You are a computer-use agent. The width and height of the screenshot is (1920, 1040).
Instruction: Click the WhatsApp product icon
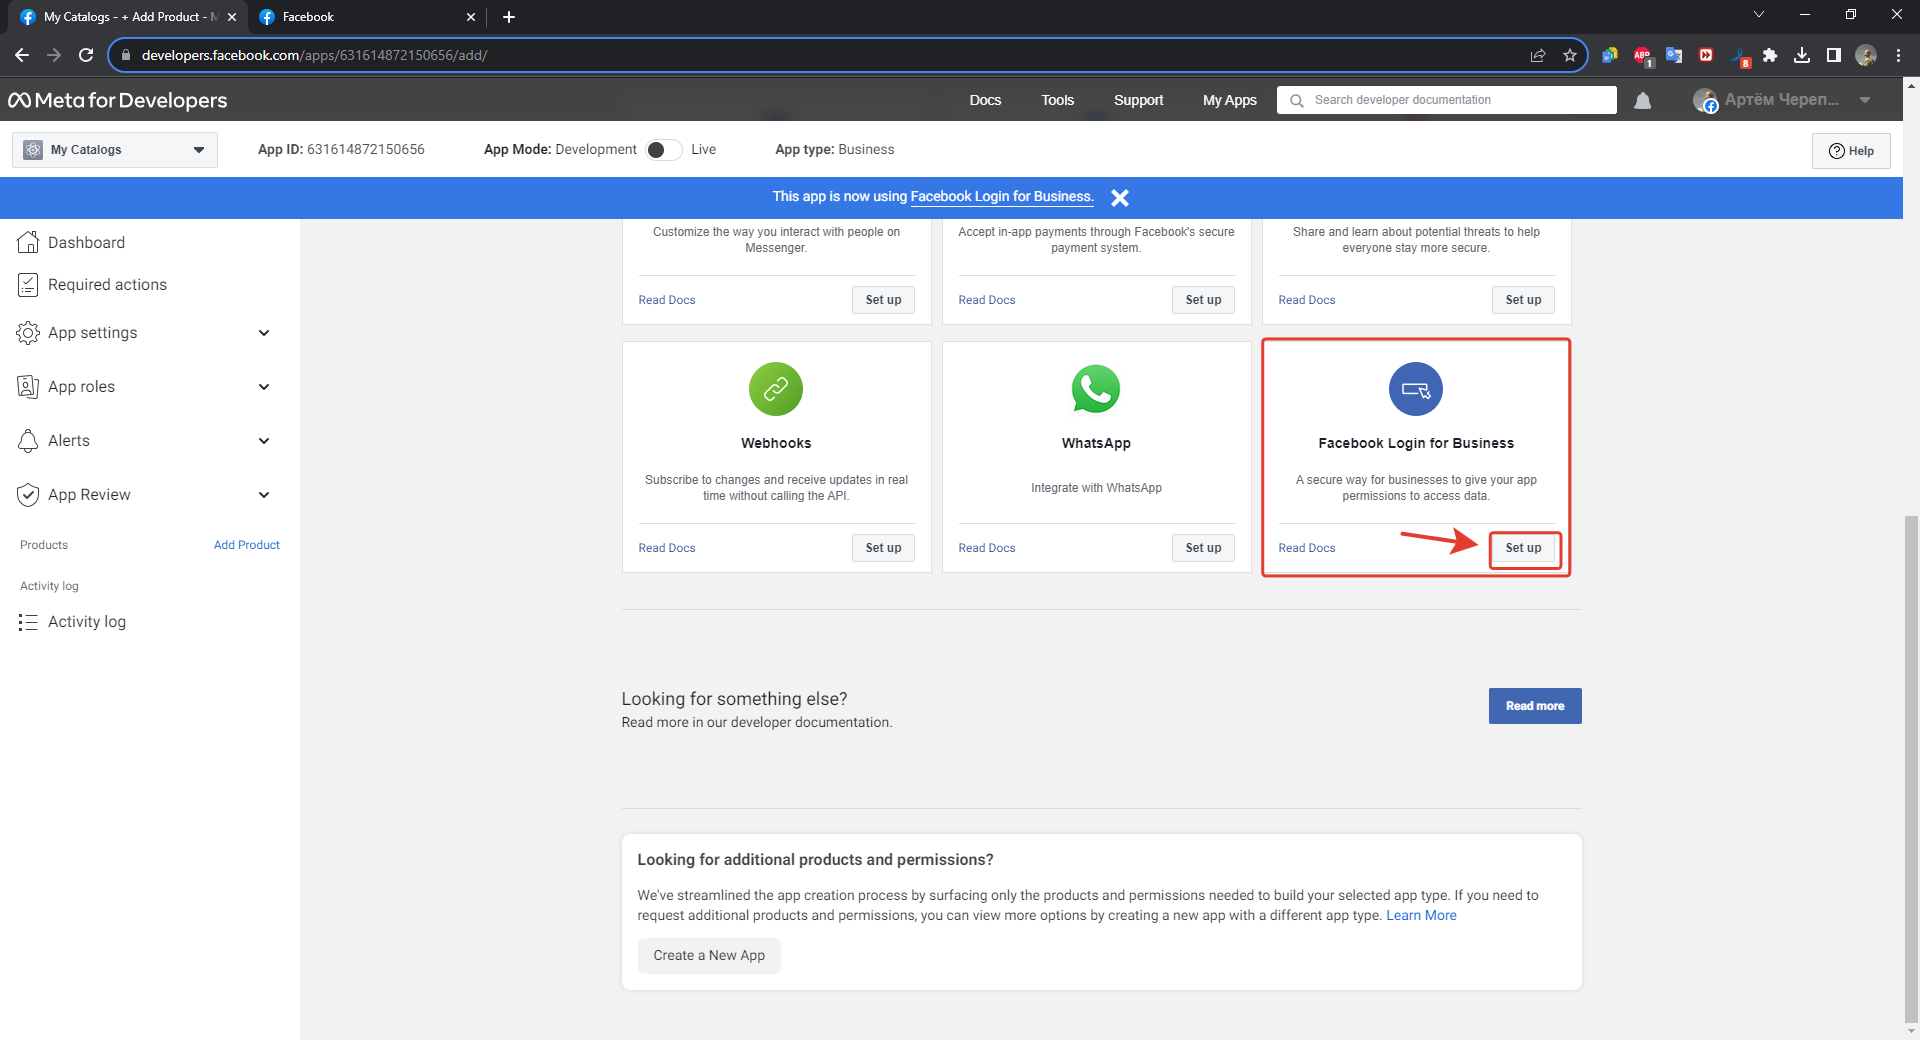(1096, 389)
